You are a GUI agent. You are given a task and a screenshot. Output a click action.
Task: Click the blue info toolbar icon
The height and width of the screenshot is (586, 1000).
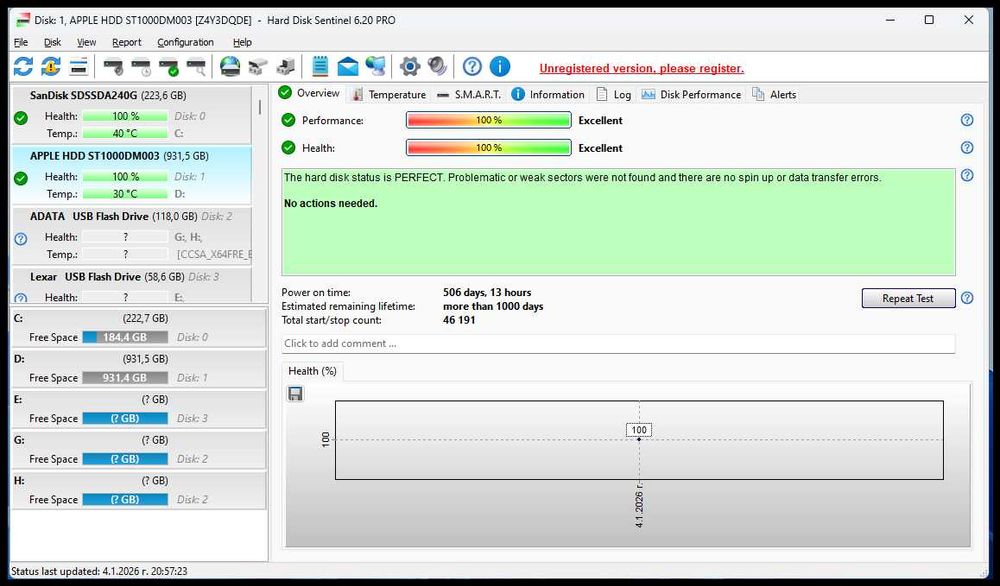click(500, 66)
